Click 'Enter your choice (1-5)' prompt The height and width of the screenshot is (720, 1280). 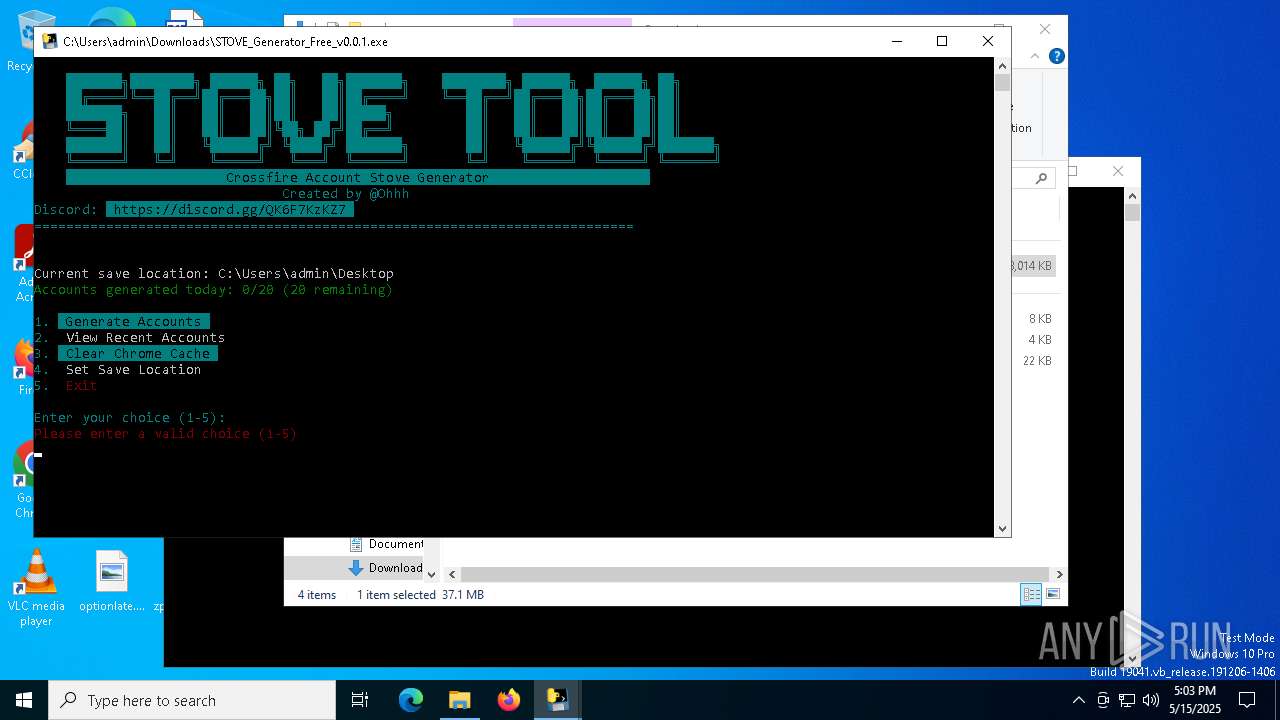[x=130, y=417]
